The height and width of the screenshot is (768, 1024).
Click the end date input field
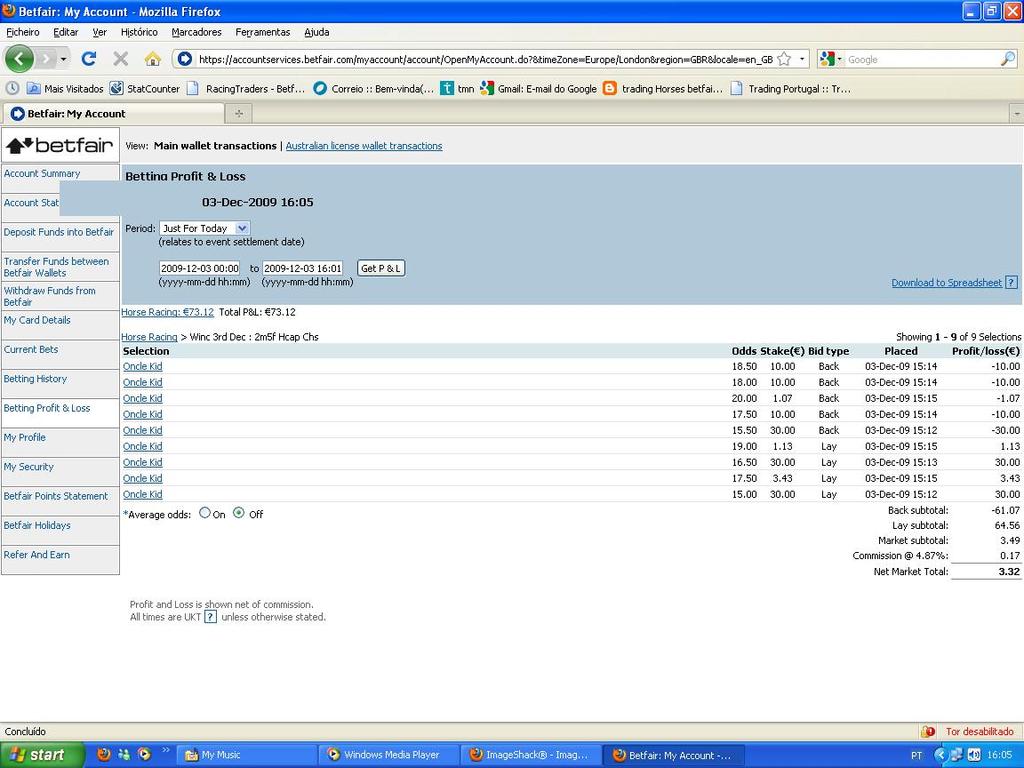click(302, 268)
